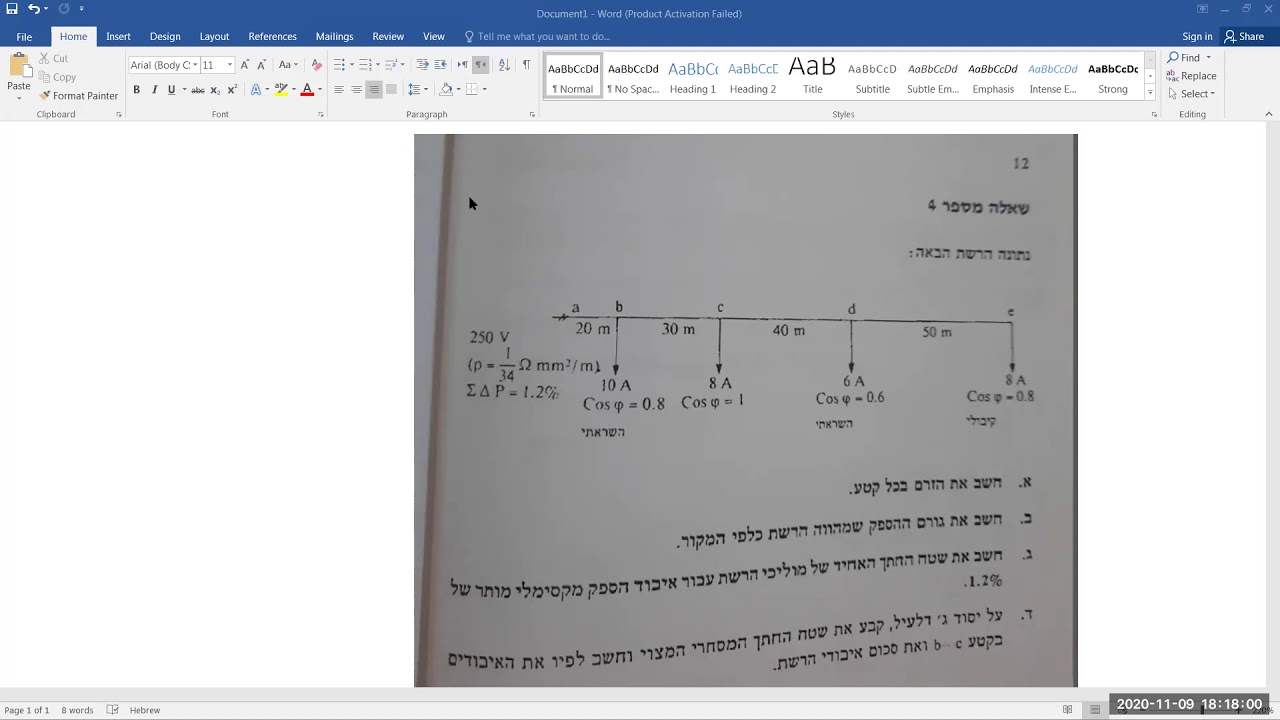
Task: Click the Paste clipboard icon
Action: tap(19, 65)
